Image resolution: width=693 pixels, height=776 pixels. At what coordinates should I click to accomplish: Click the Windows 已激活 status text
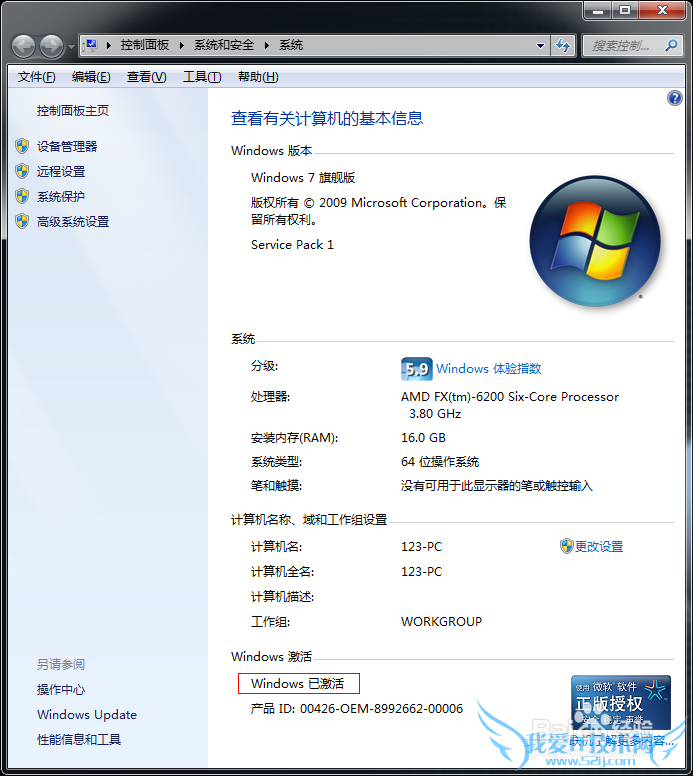coord(297,683)
